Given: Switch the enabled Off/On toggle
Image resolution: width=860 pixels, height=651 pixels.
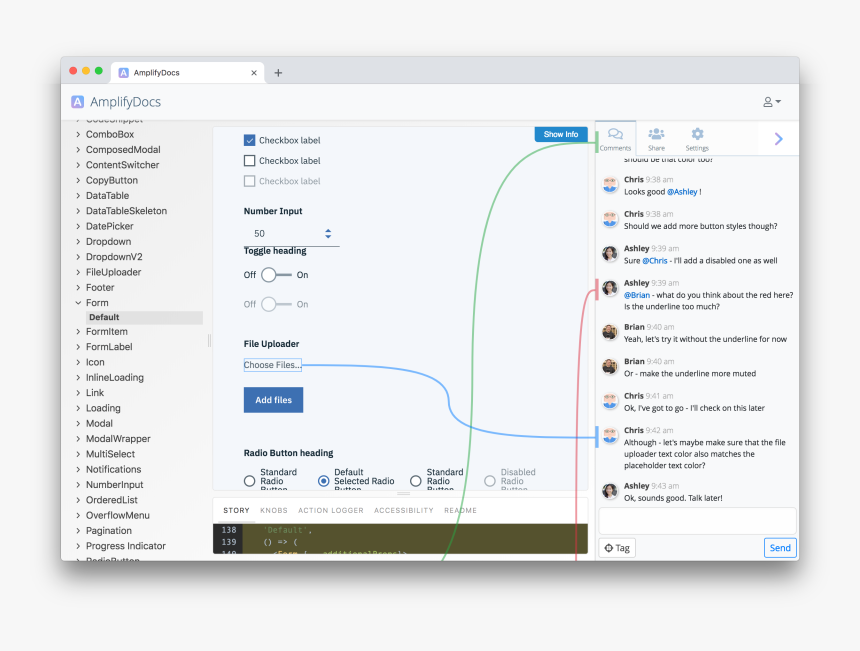Looking at the screenshot, I should pyautogui.click(x=276, y=275).
